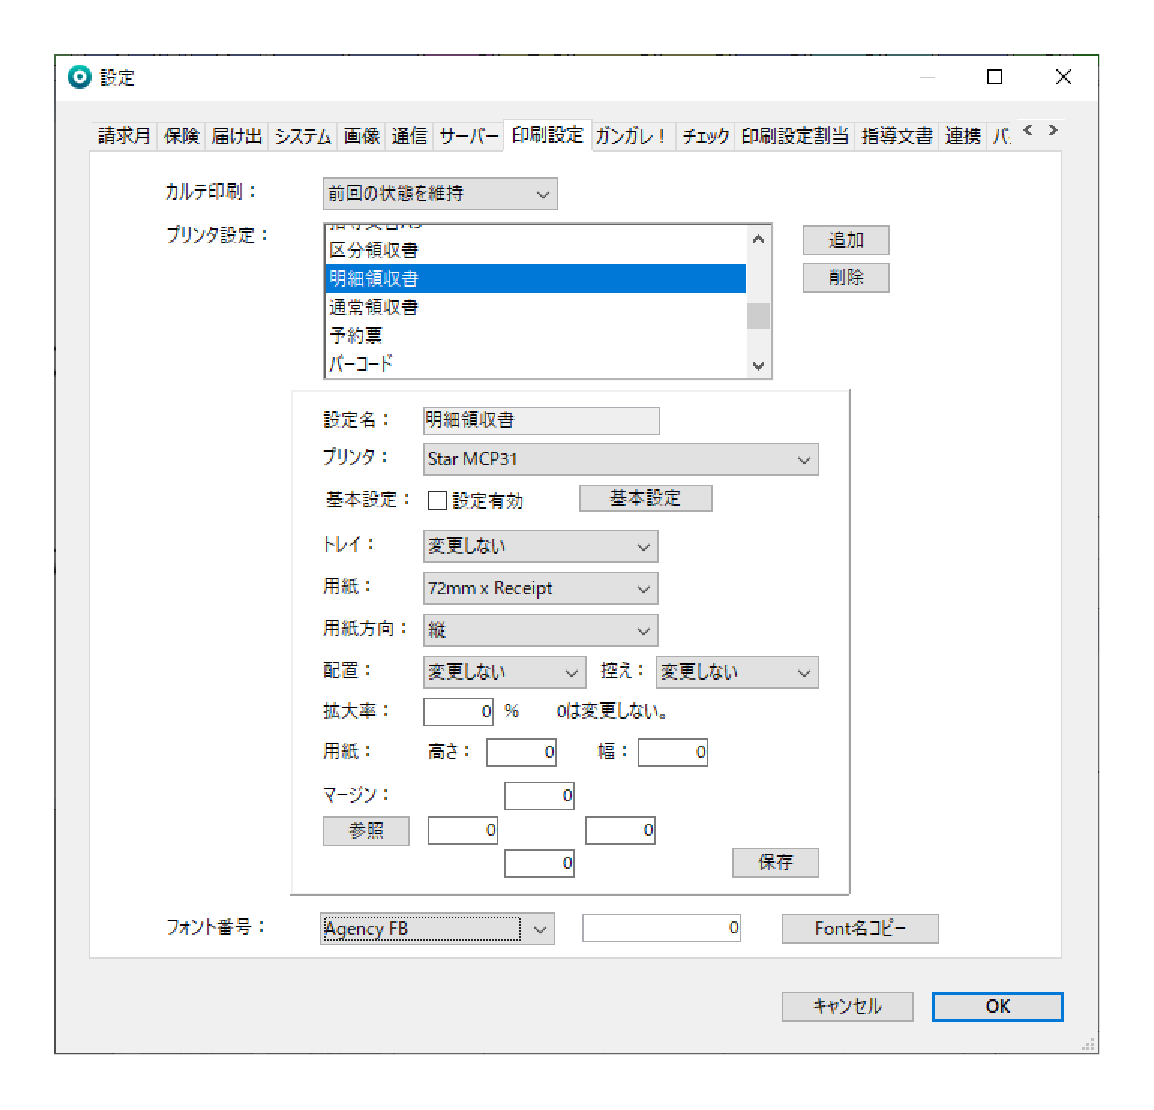This screenshot has width=1154, height=1110.
Task: Switch to the サーバー tab
Action: [468, 136]
